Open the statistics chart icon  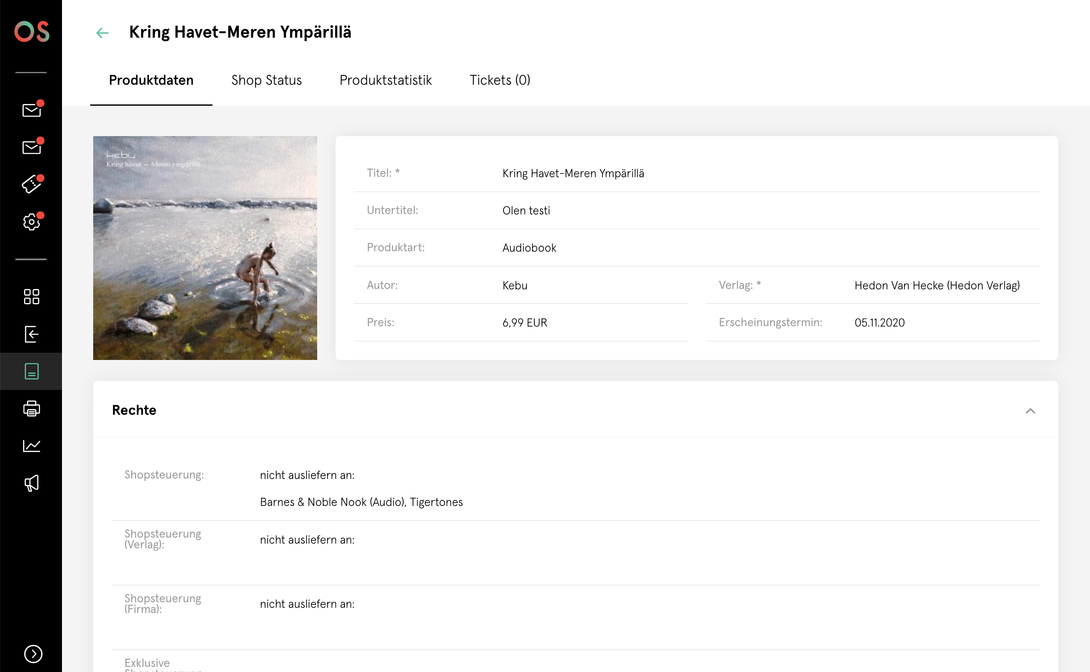tap(32, 446)
